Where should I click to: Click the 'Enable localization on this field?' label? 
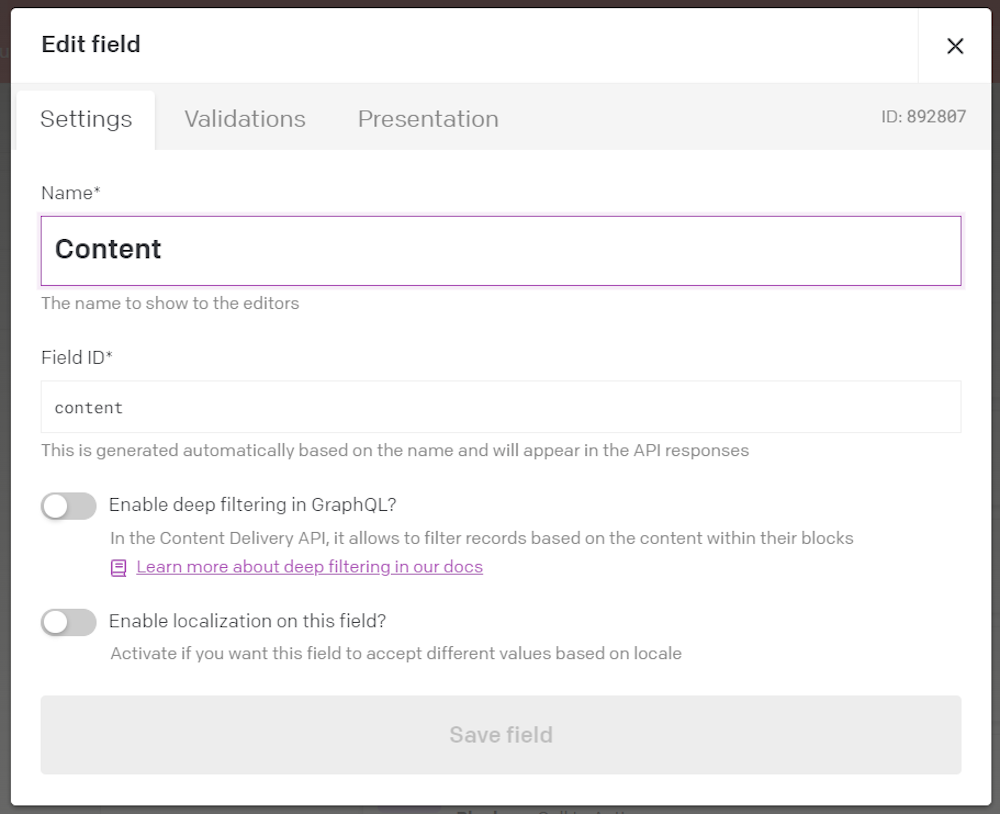pyautogui.click(x=247, y=621)
